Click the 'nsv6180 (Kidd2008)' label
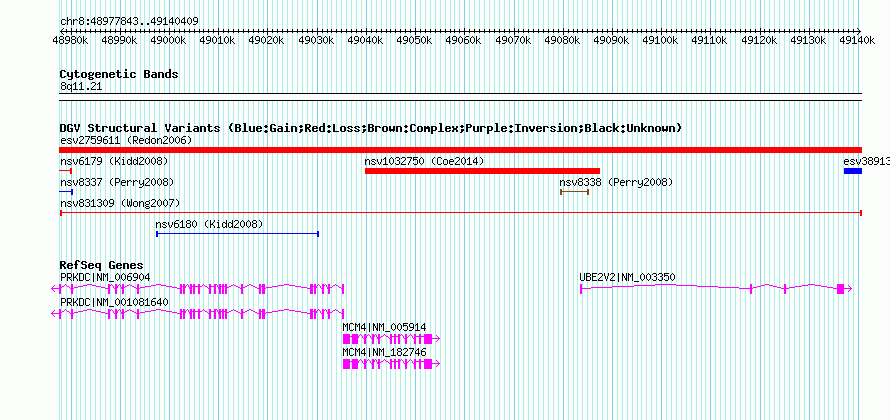The width and height of the screenshot is (890, 420). click(x=209, y=224)
